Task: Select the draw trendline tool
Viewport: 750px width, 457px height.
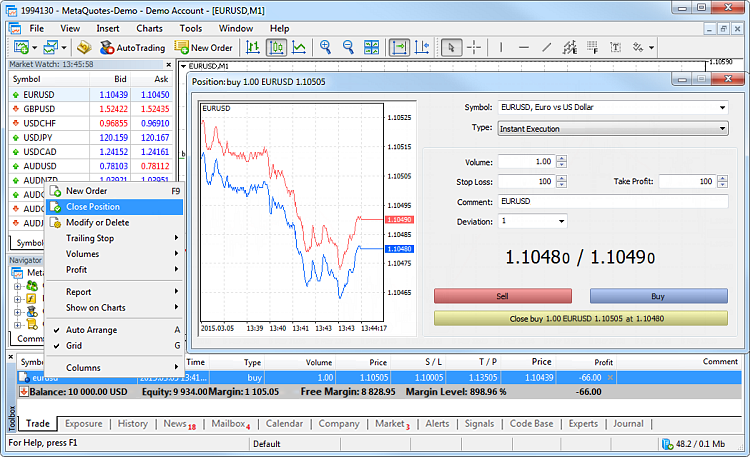Action: point(546,47)
